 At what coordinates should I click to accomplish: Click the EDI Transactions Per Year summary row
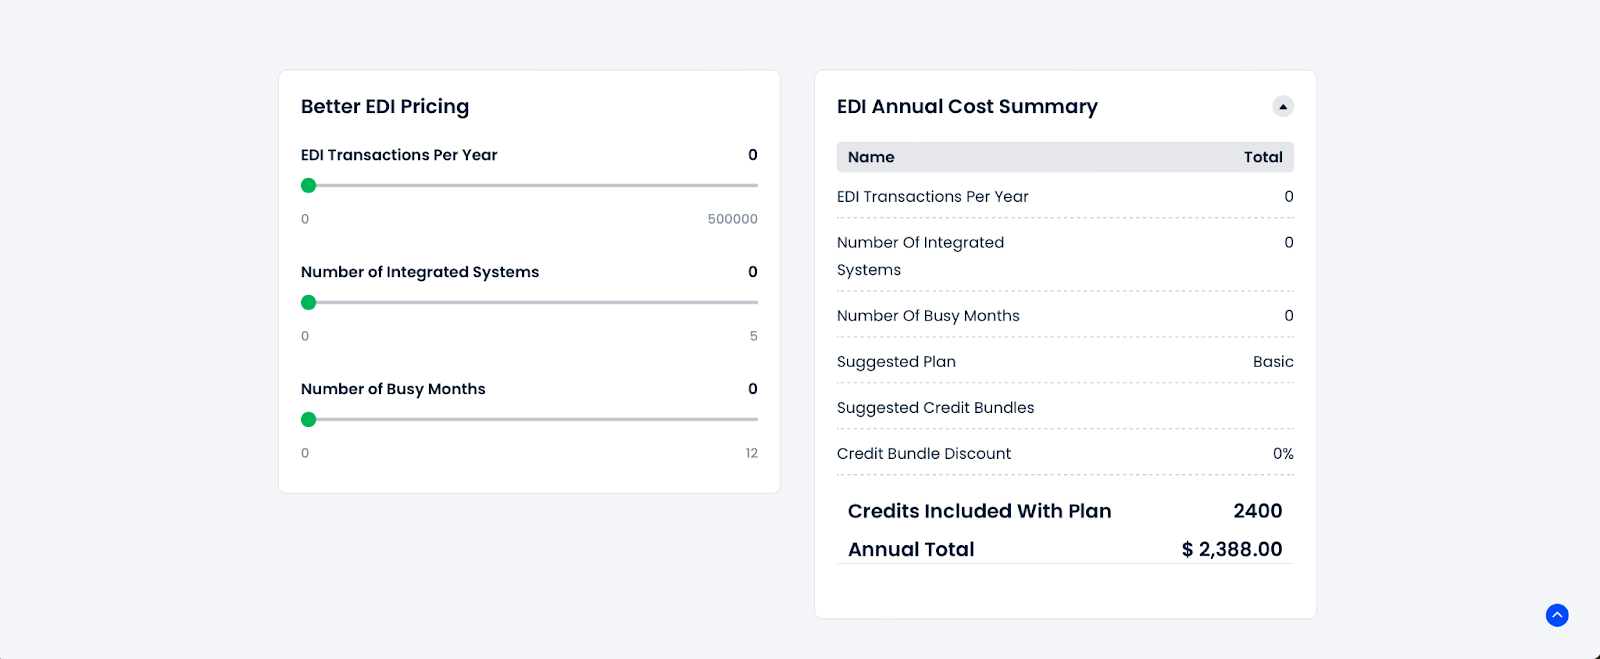tap(1065, 196)
